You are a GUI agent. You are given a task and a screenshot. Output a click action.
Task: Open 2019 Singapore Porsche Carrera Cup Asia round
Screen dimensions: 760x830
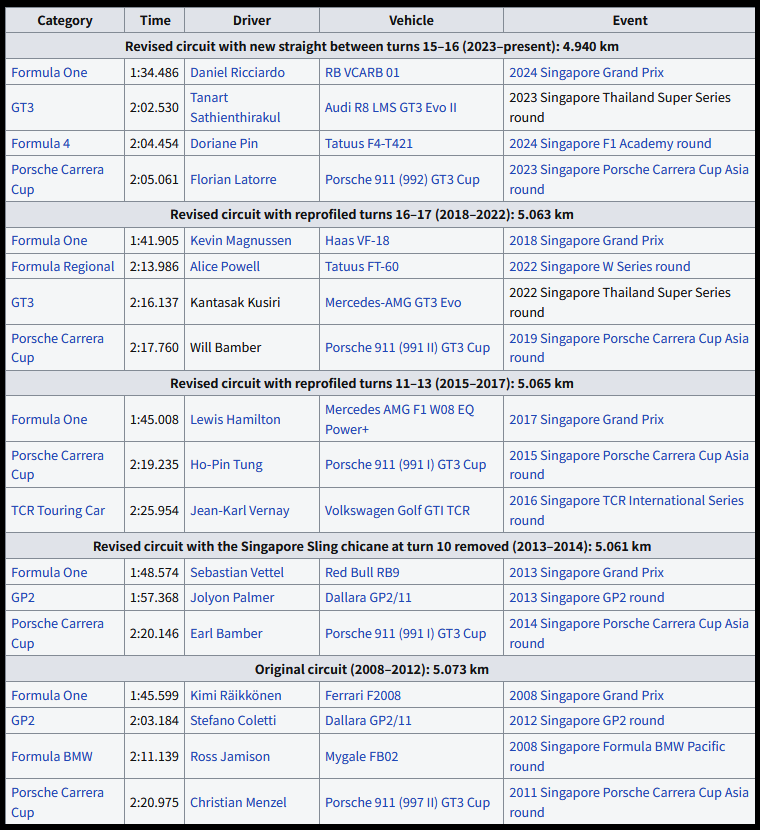(x=629, y=348)
